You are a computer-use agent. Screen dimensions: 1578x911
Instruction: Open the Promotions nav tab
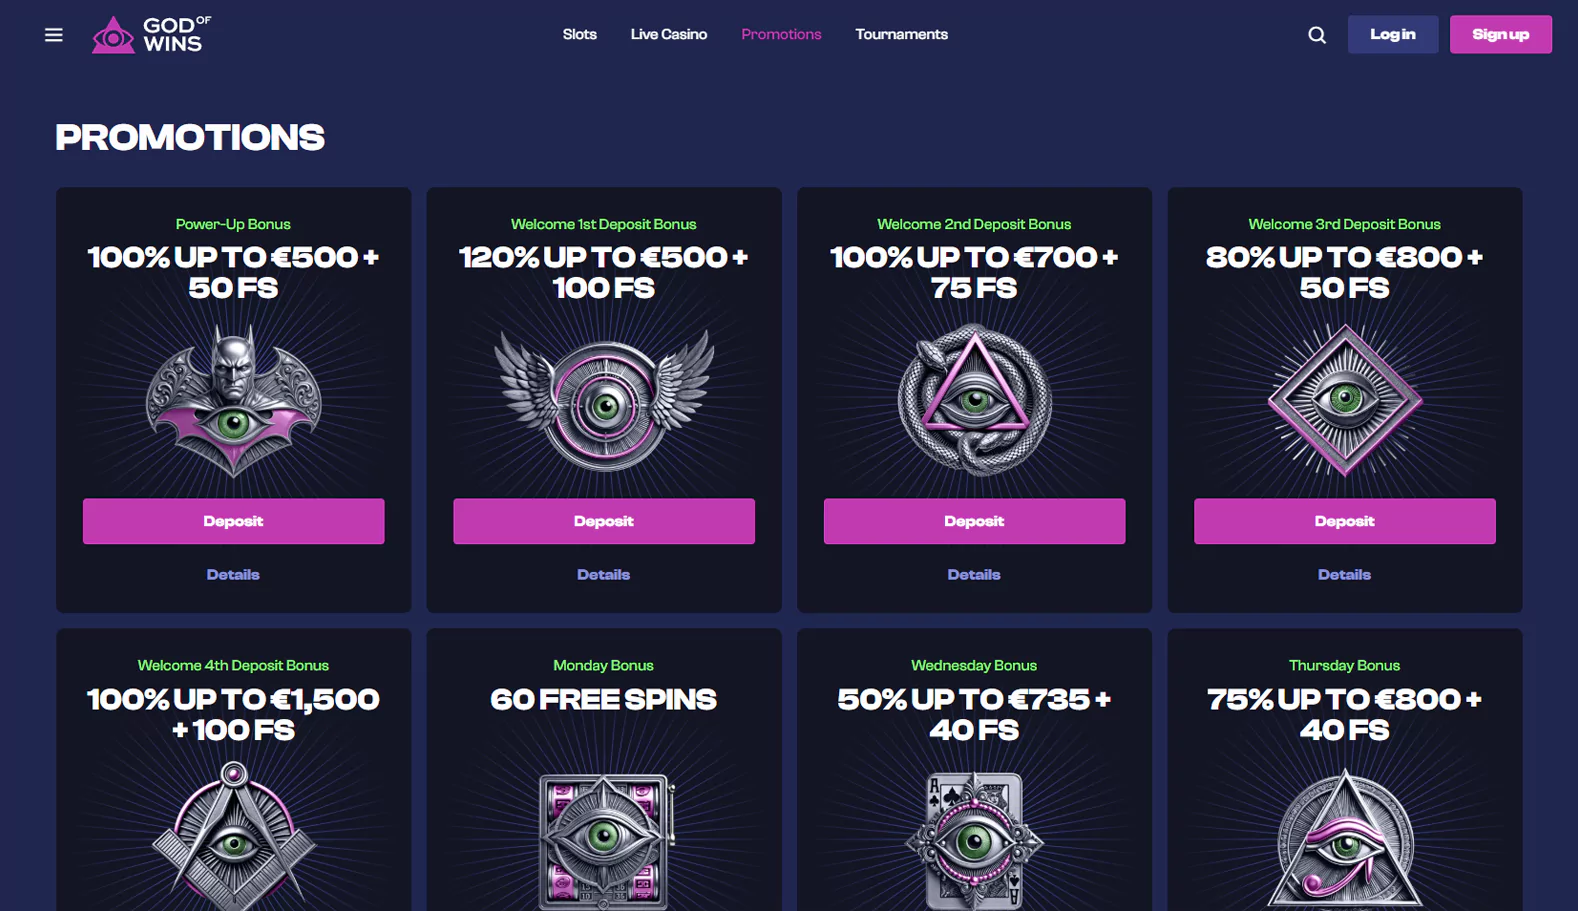(781, 34)
